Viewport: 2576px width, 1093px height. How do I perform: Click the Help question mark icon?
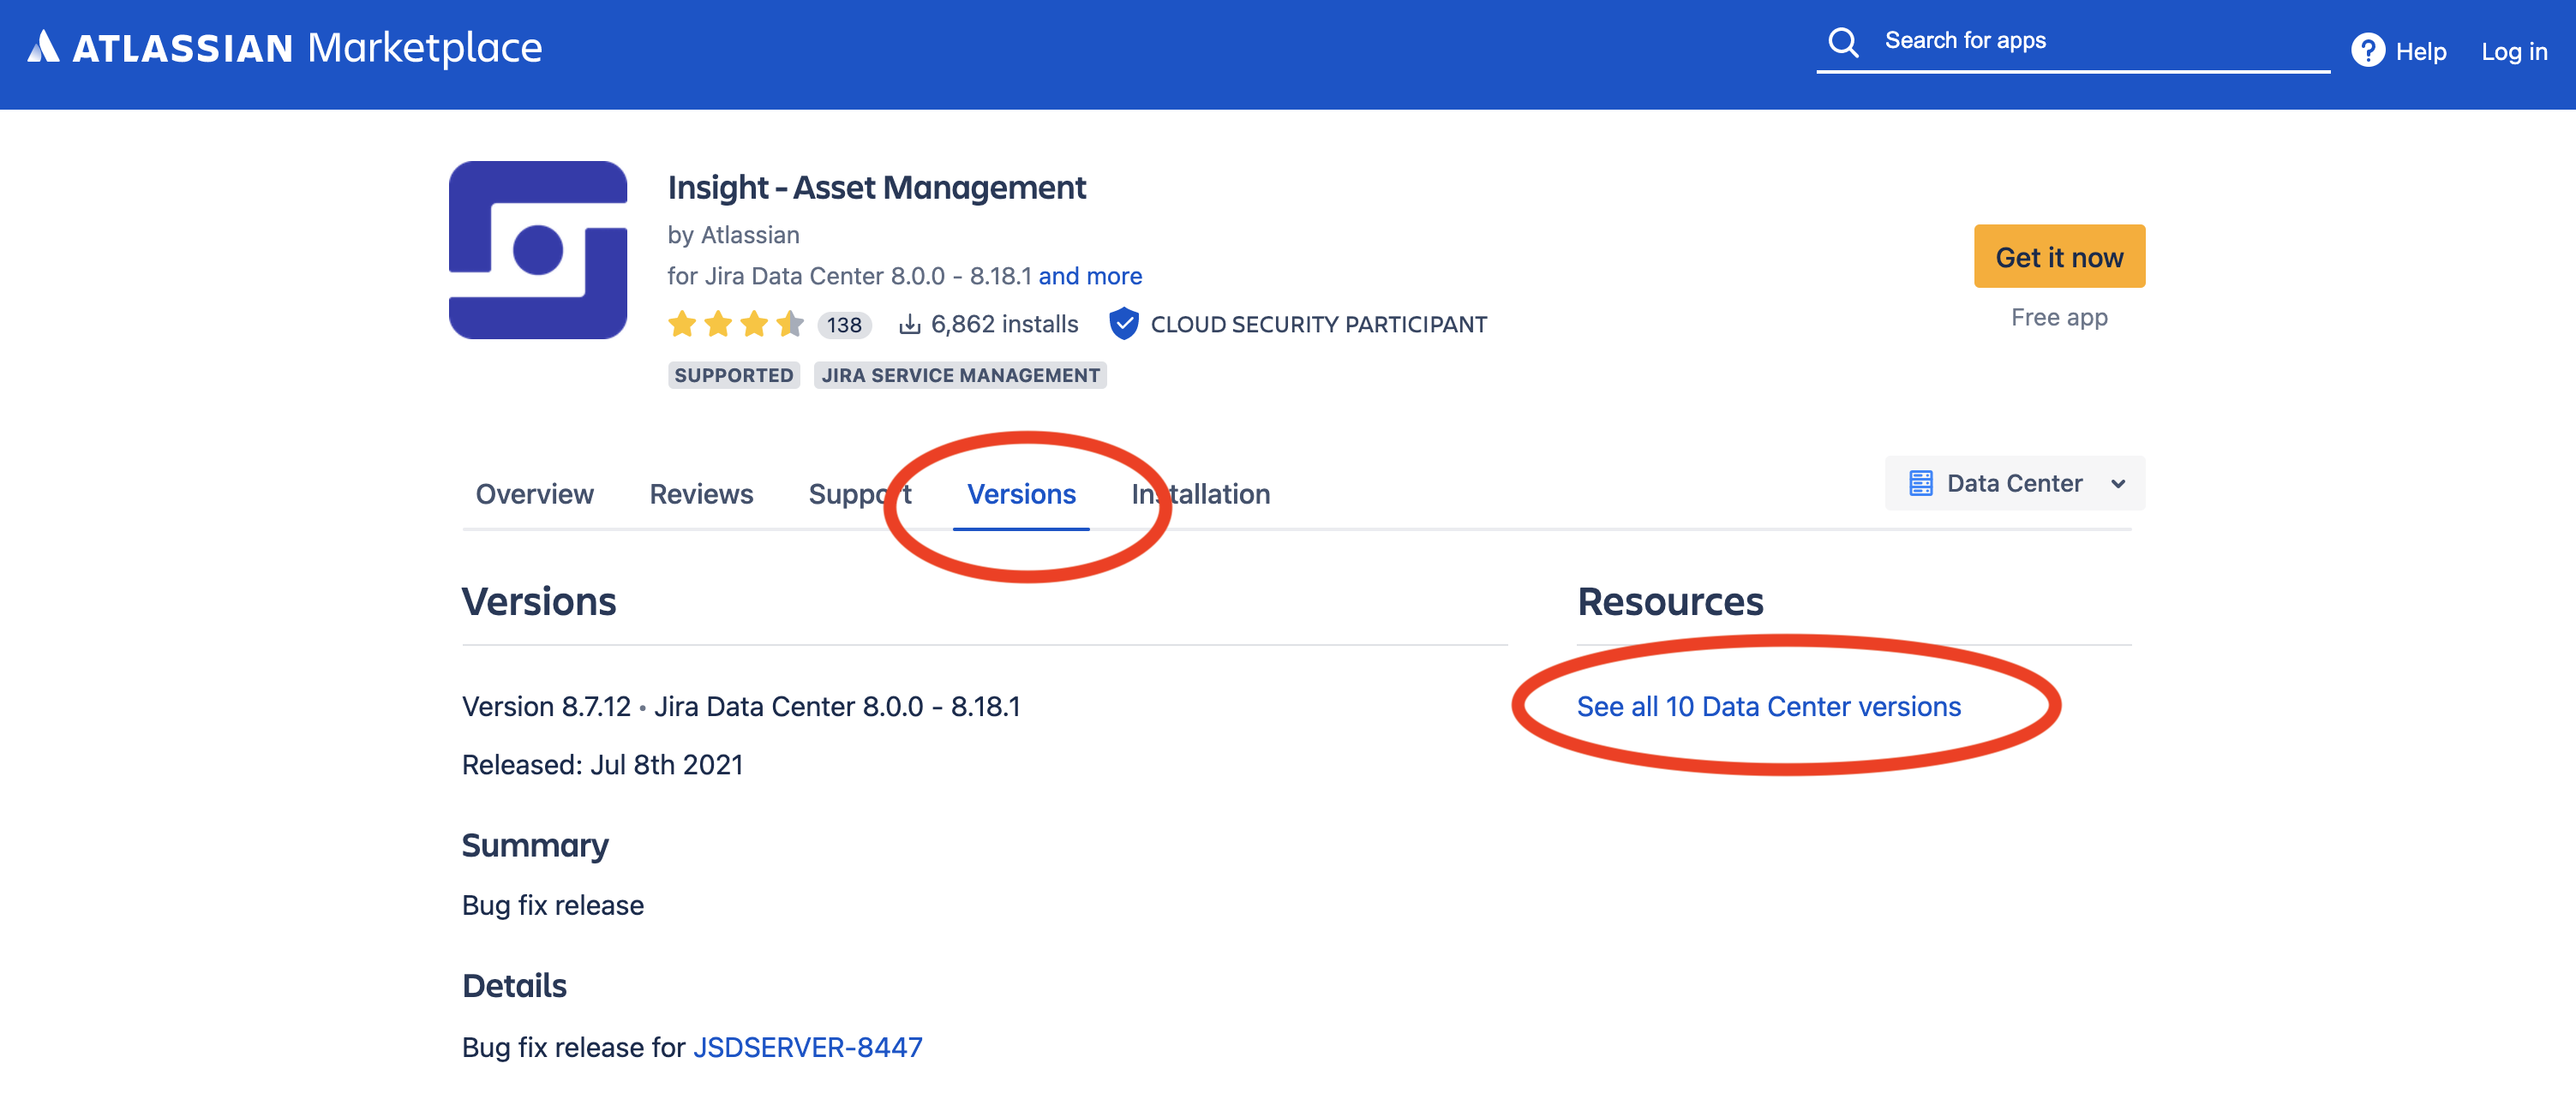pyautogui.click(x=2366, y=50)
